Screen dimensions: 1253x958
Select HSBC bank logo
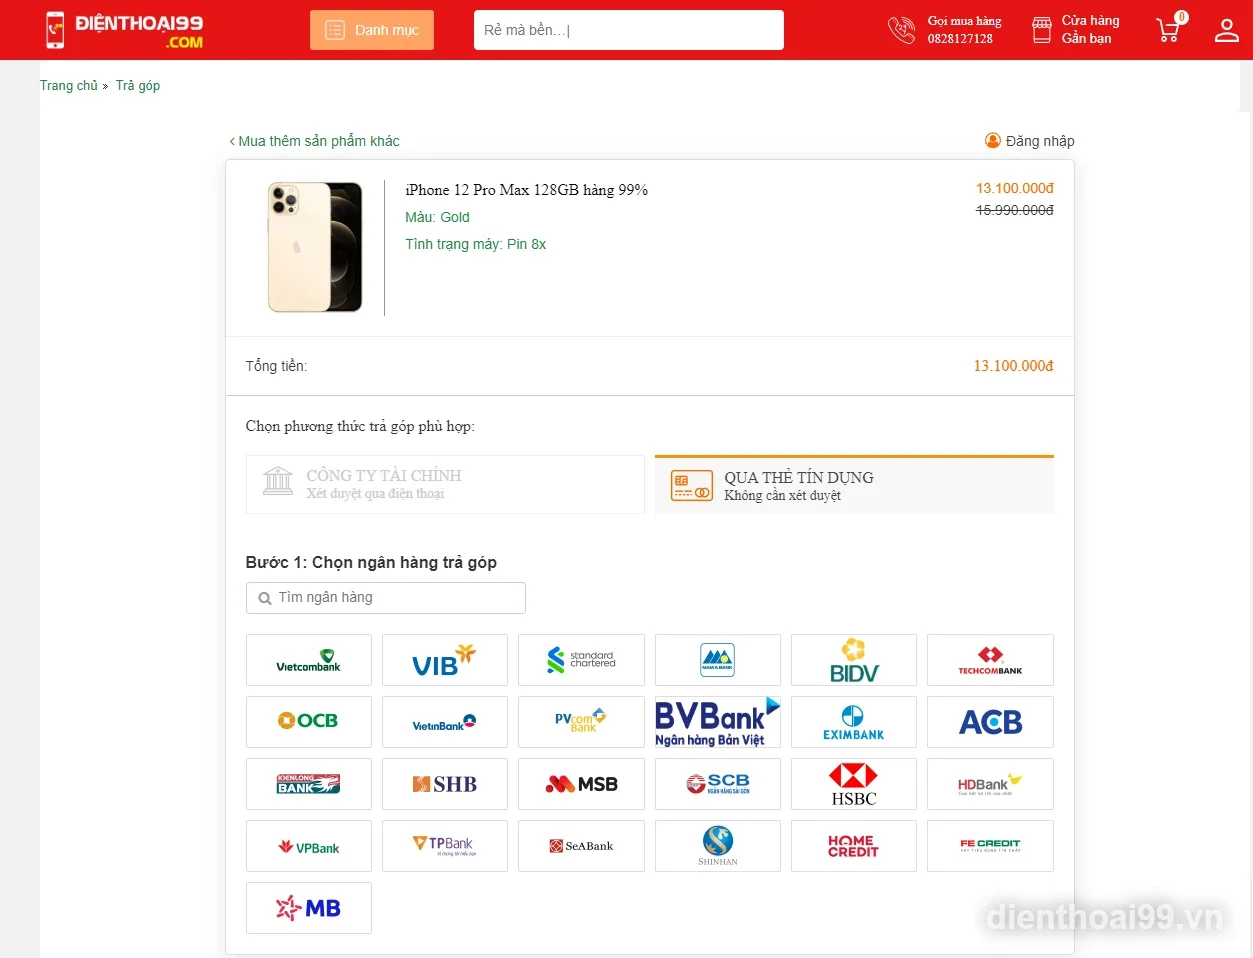854,784
